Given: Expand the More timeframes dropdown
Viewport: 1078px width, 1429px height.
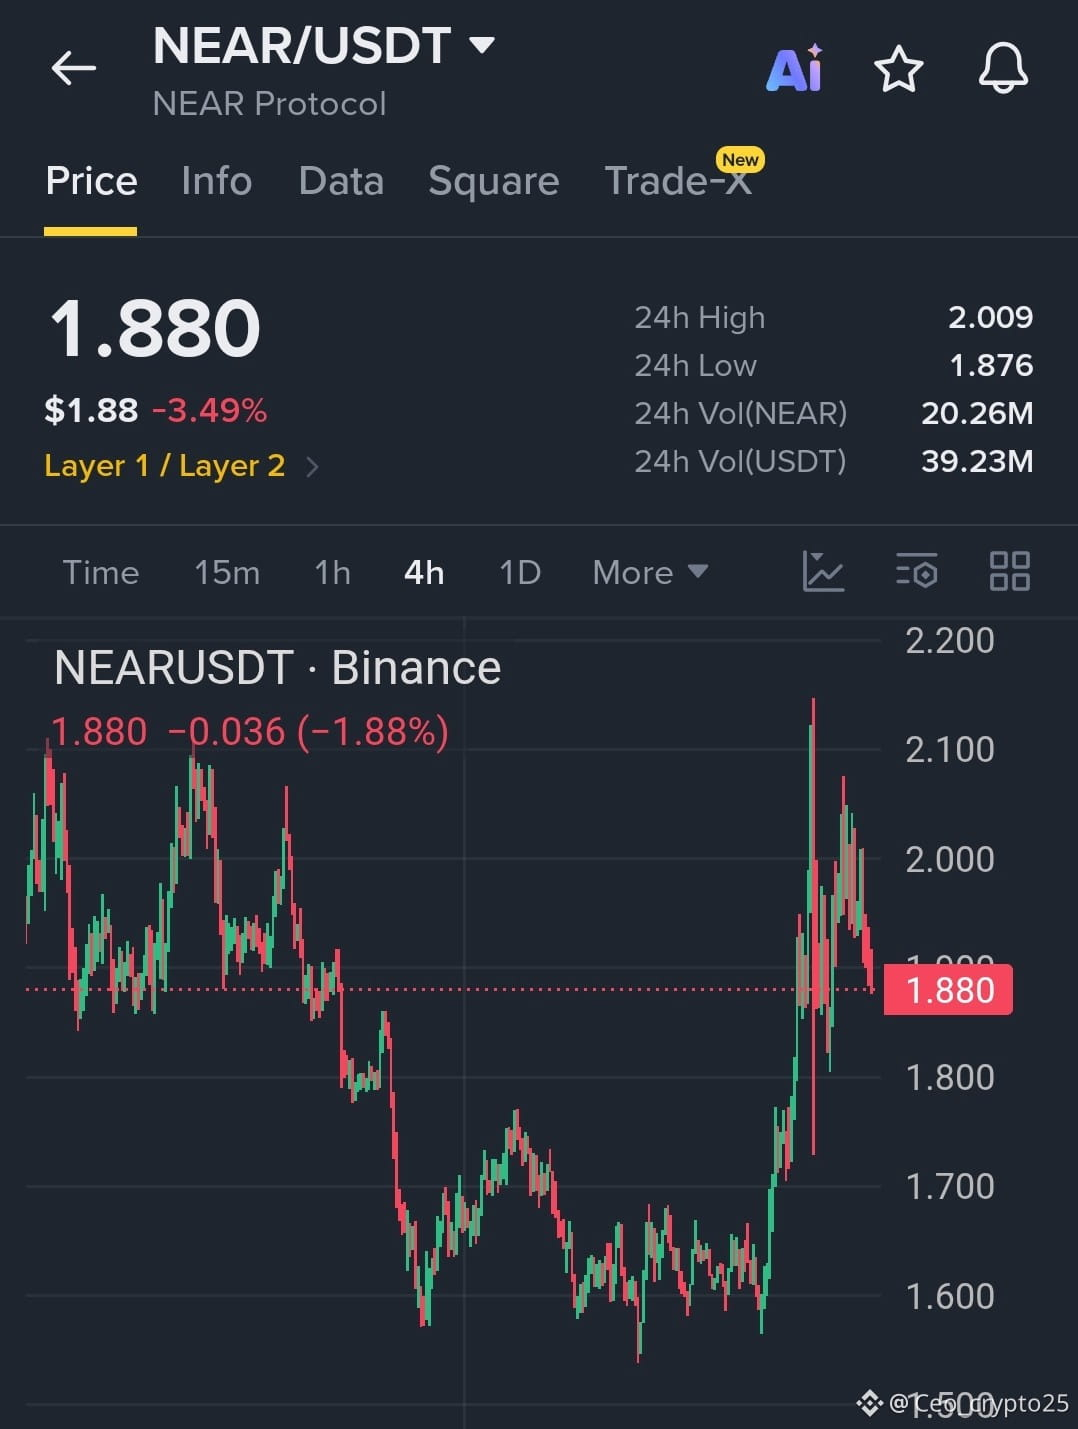Looking at the screenshot, I should tap(650, 572).
